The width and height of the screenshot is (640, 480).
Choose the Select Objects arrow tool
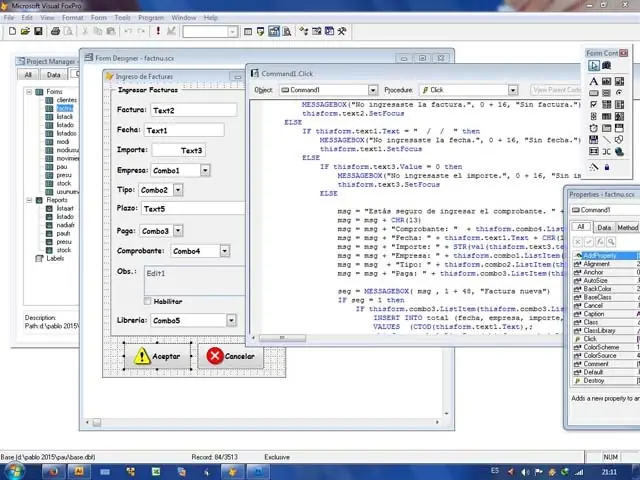pyautogui.click(x=594, y=65)
